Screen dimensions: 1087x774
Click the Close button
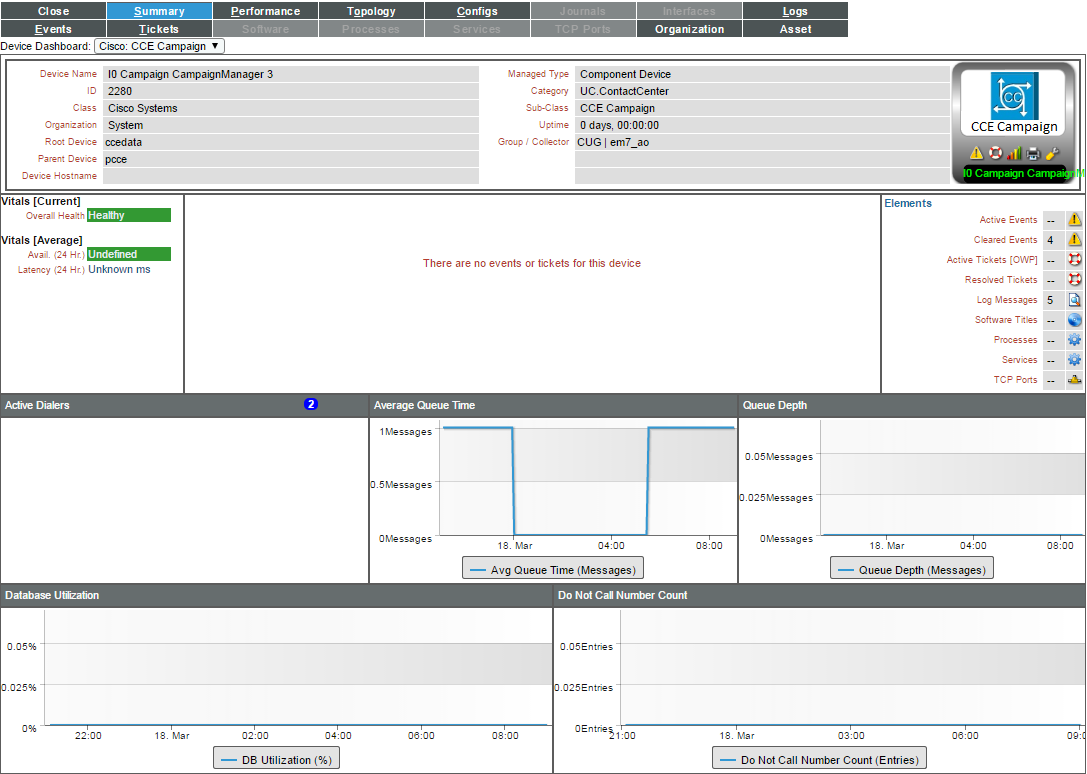(53, 11)
